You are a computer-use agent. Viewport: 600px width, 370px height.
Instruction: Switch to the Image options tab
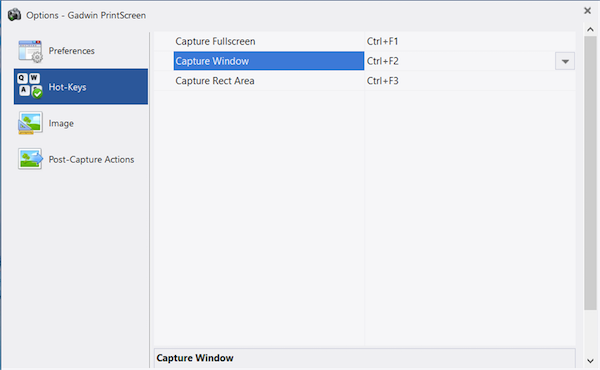61,123
